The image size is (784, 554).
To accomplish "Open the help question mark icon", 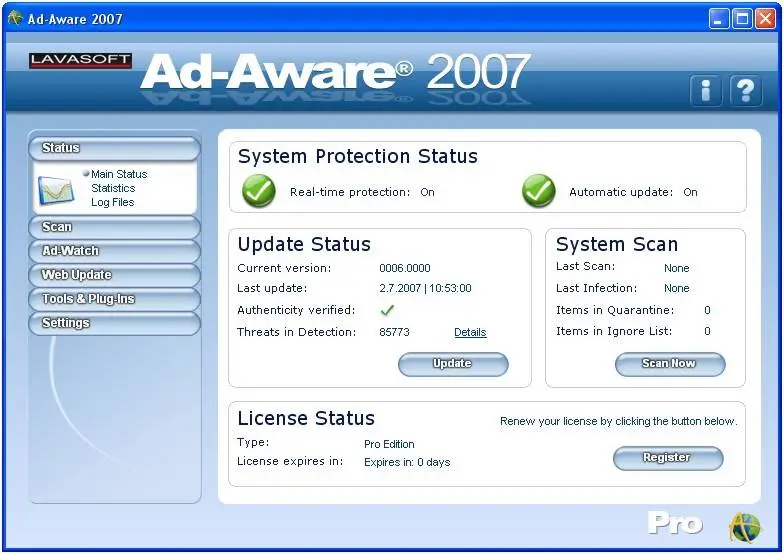I will point(745,90).
